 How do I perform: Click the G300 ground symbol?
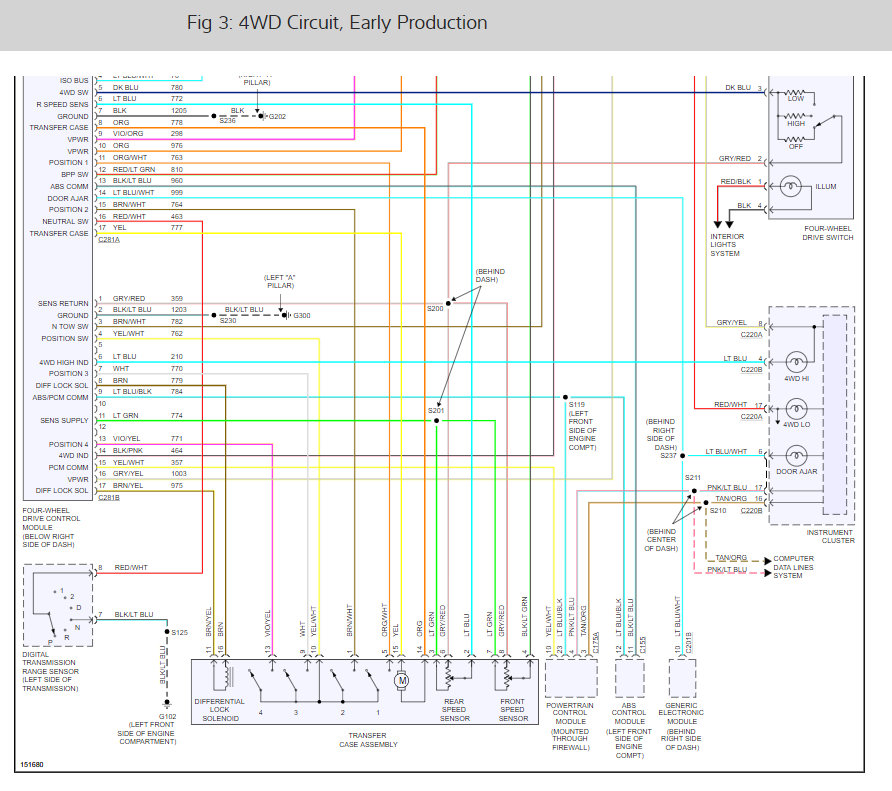coord(287,315)
